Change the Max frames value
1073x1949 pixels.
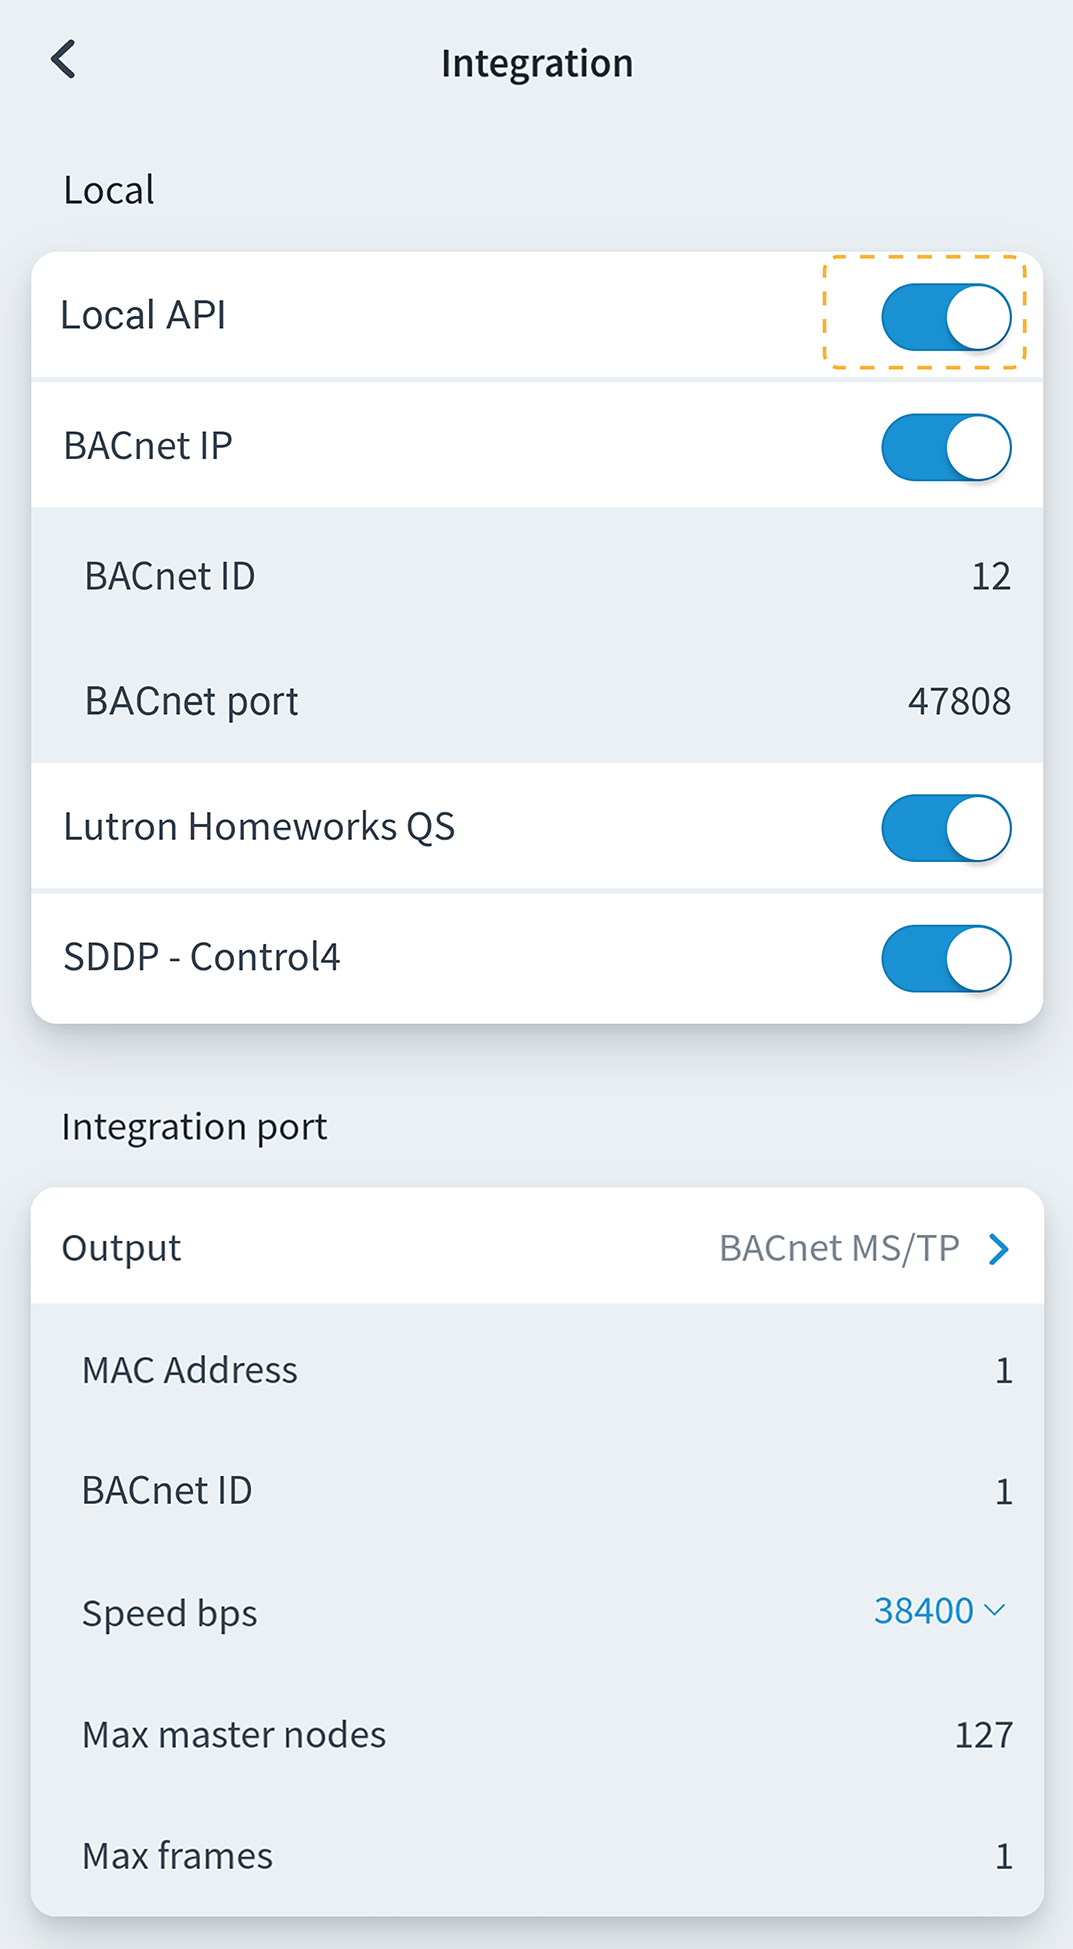(1003, 1856)
